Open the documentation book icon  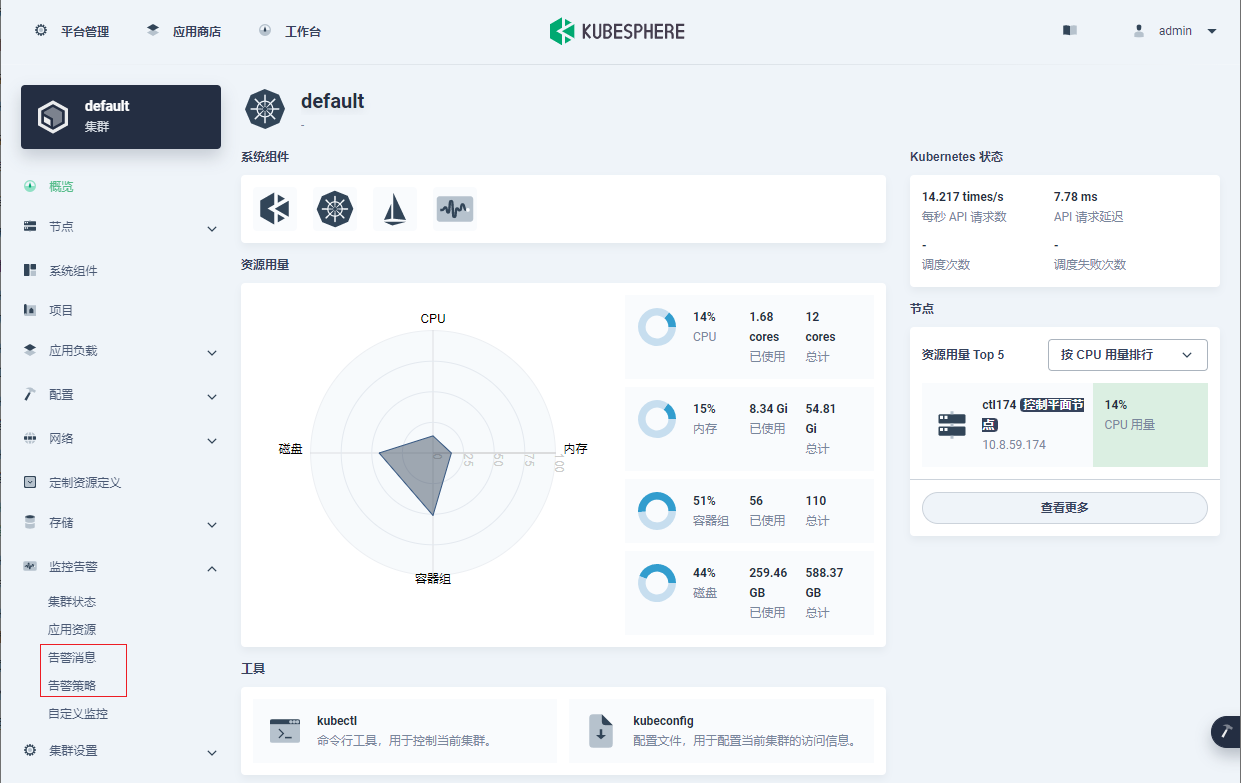[1070, 31]
